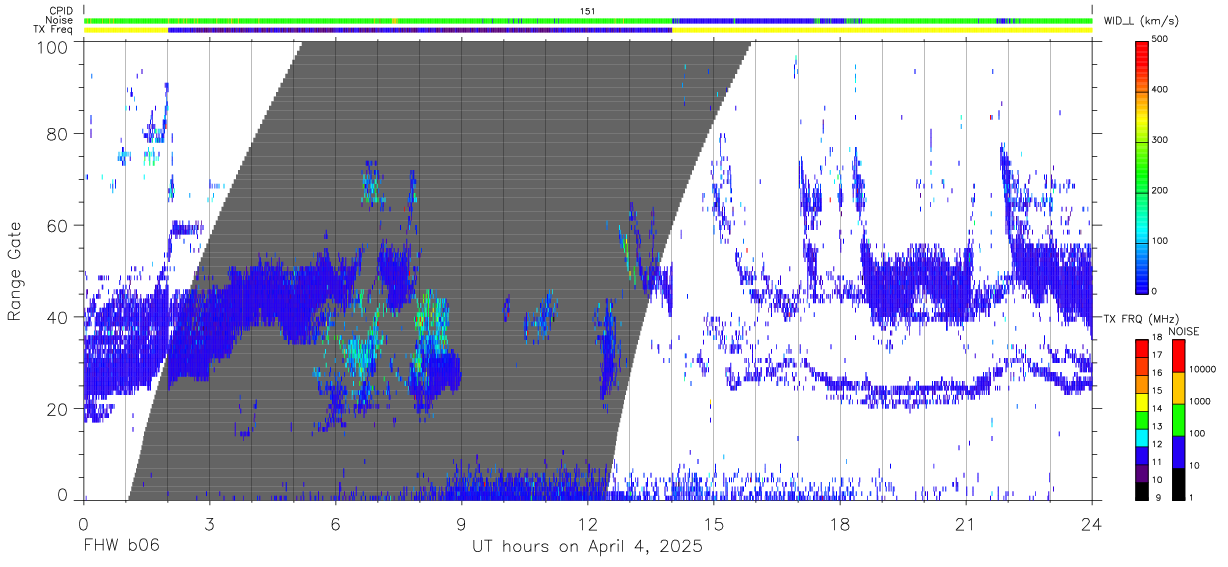The width and height of the screenshot is (1228, 567).
Task: Click the red swatch in NOISE legend
Action: click(x=1177, y=356)
